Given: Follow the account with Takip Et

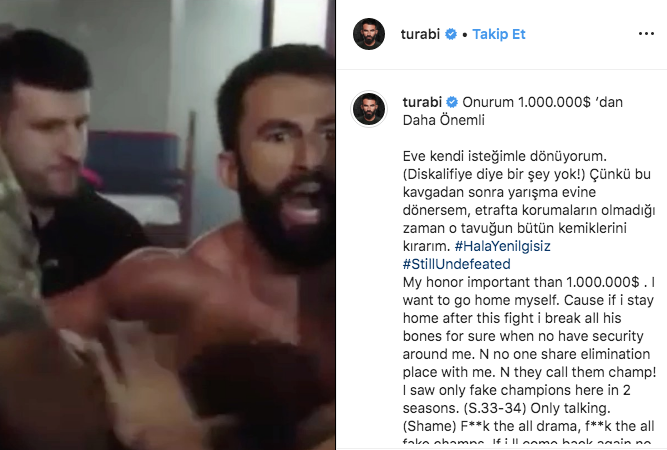Looking at the screenshot, I should click(x=499, y=34).
